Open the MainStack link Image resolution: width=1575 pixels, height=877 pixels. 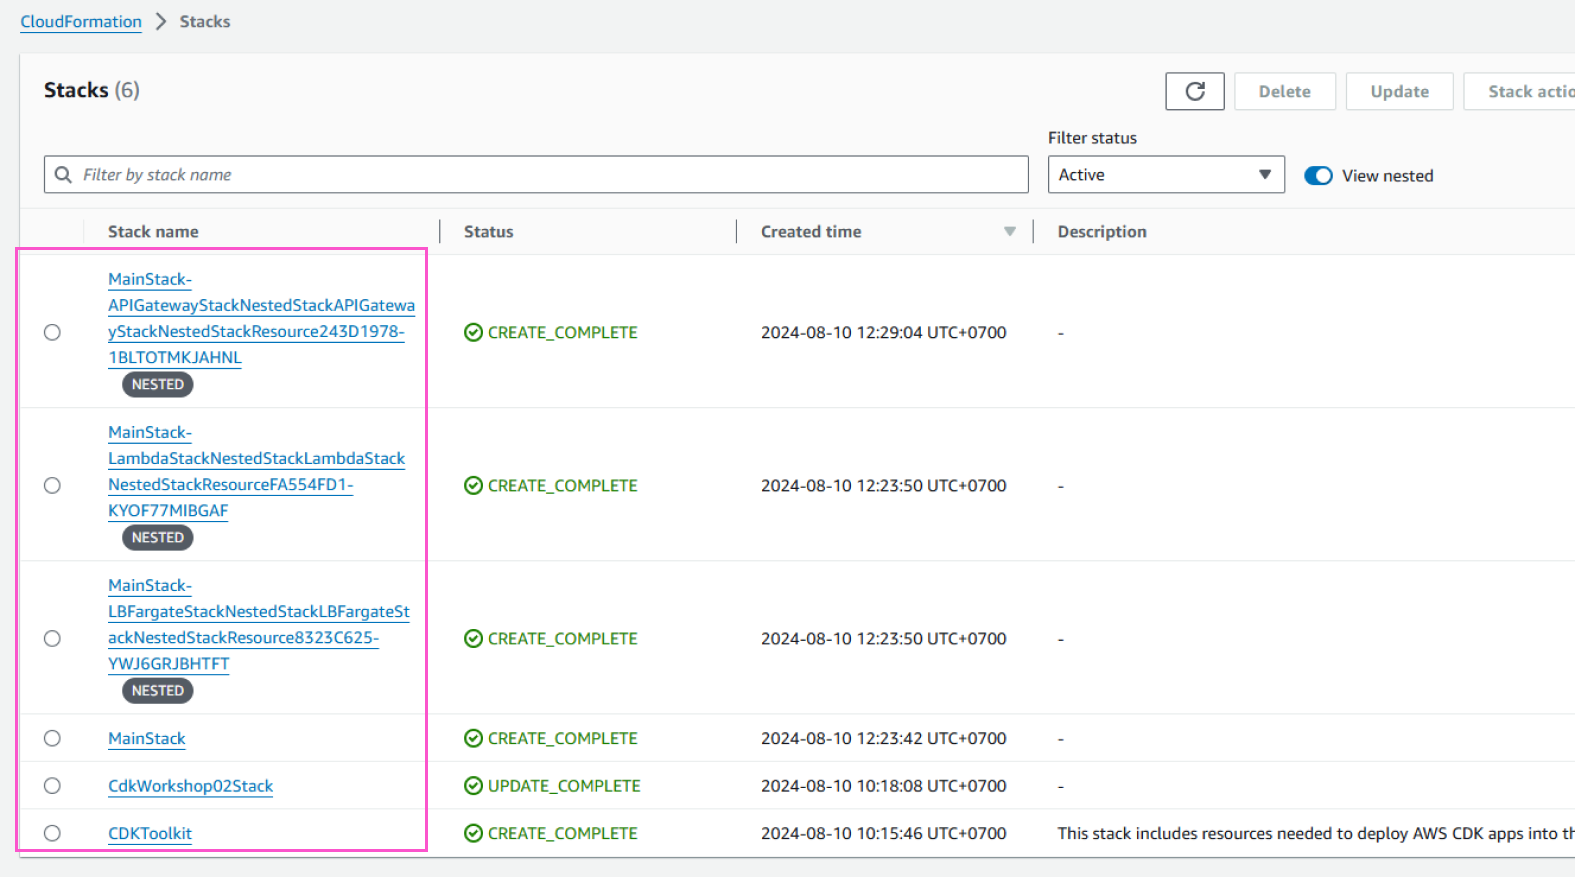pyautogui.click(x=147, y=738)
